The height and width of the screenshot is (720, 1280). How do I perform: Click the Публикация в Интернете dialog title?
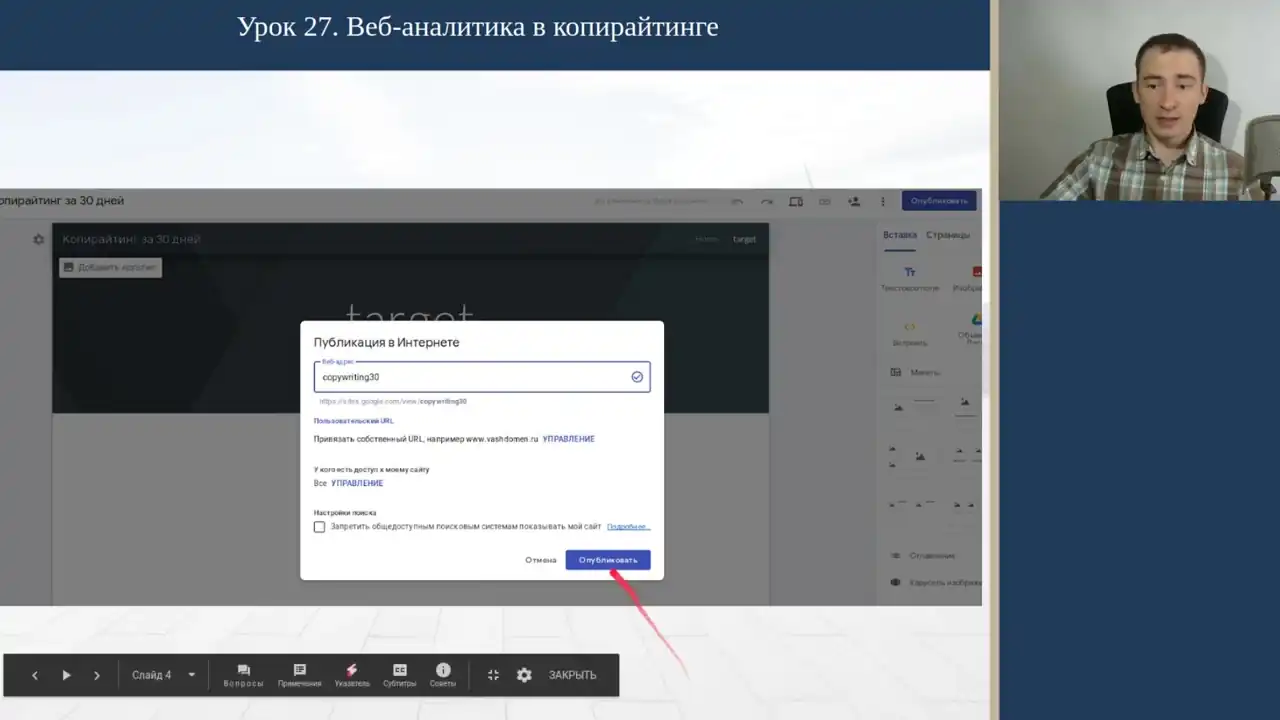pyautogui.click(x=387, y=342)
